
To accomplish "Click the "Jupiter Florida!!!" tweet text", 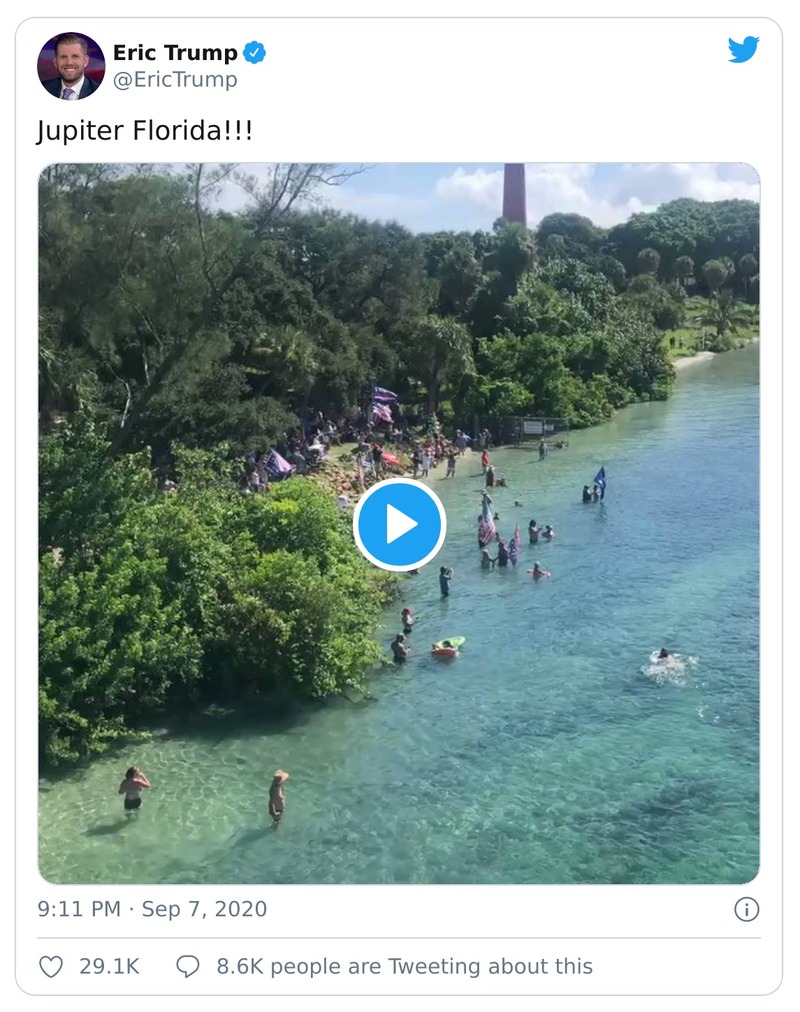I will coord(145,131).
